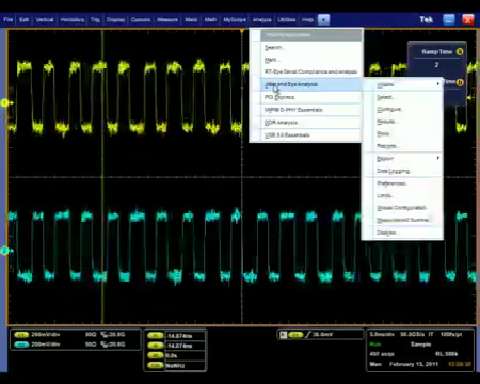Open the Vertical menu
The height and width of the screenshot is (384, 480).
[x=44, y=20]
